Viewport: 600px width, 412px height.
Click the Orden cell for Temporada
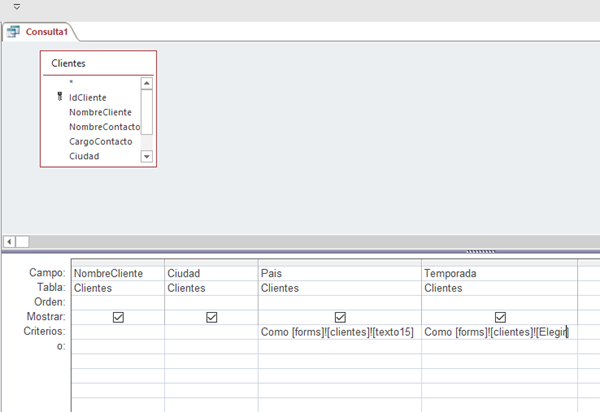click(x=499, y=303)
